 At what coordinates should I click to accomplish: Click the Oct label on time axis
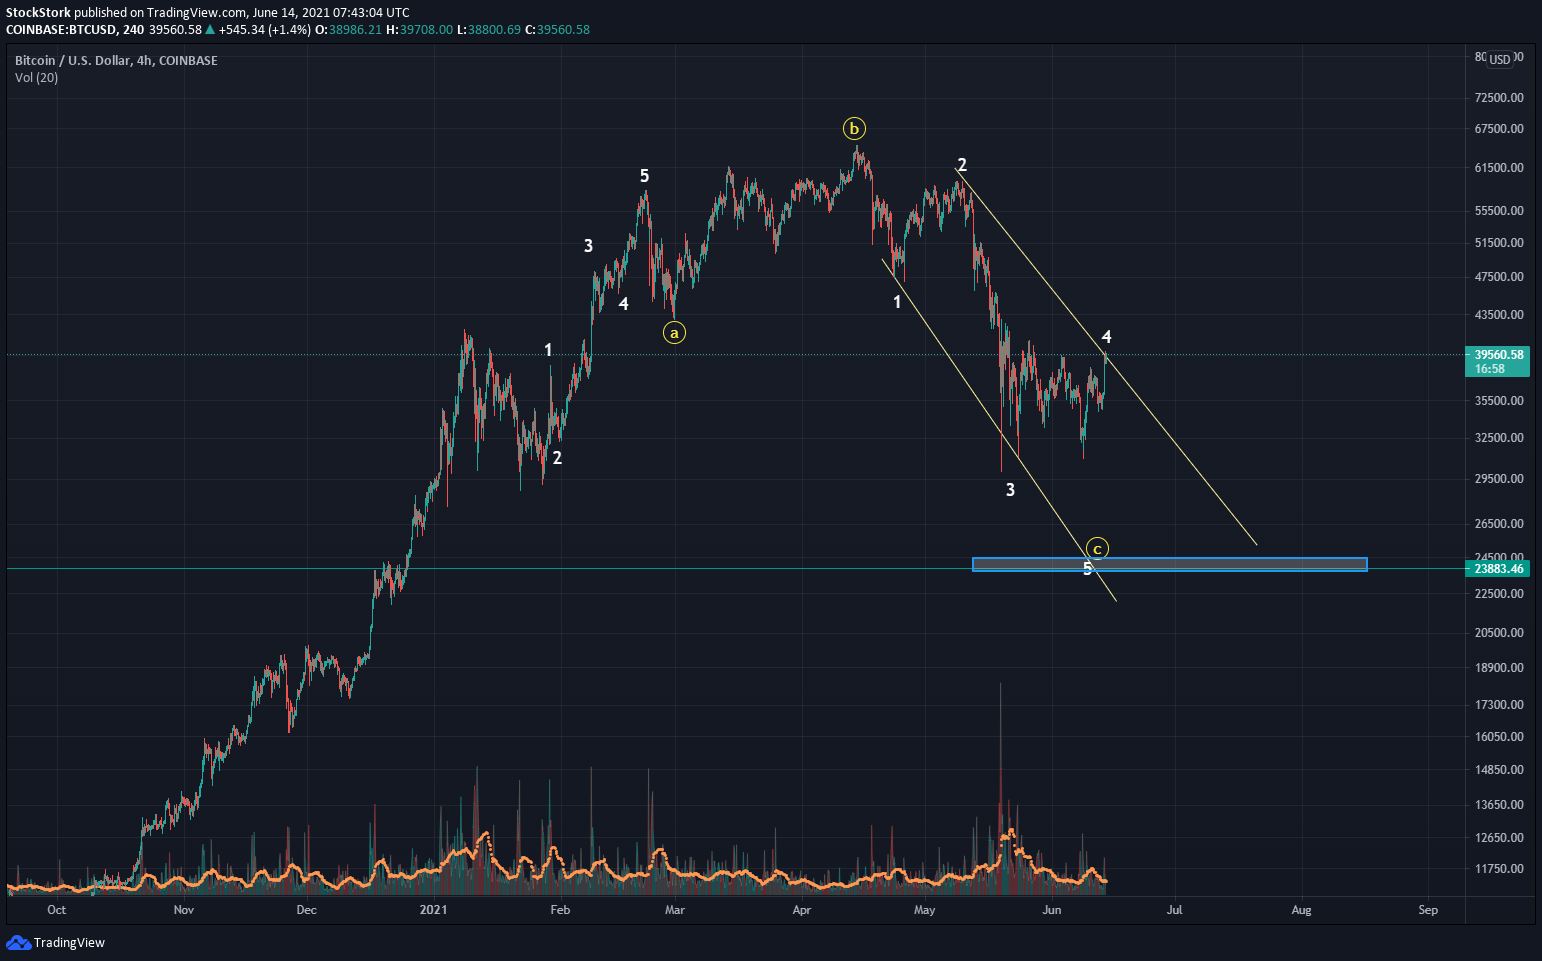click(57, 910)
